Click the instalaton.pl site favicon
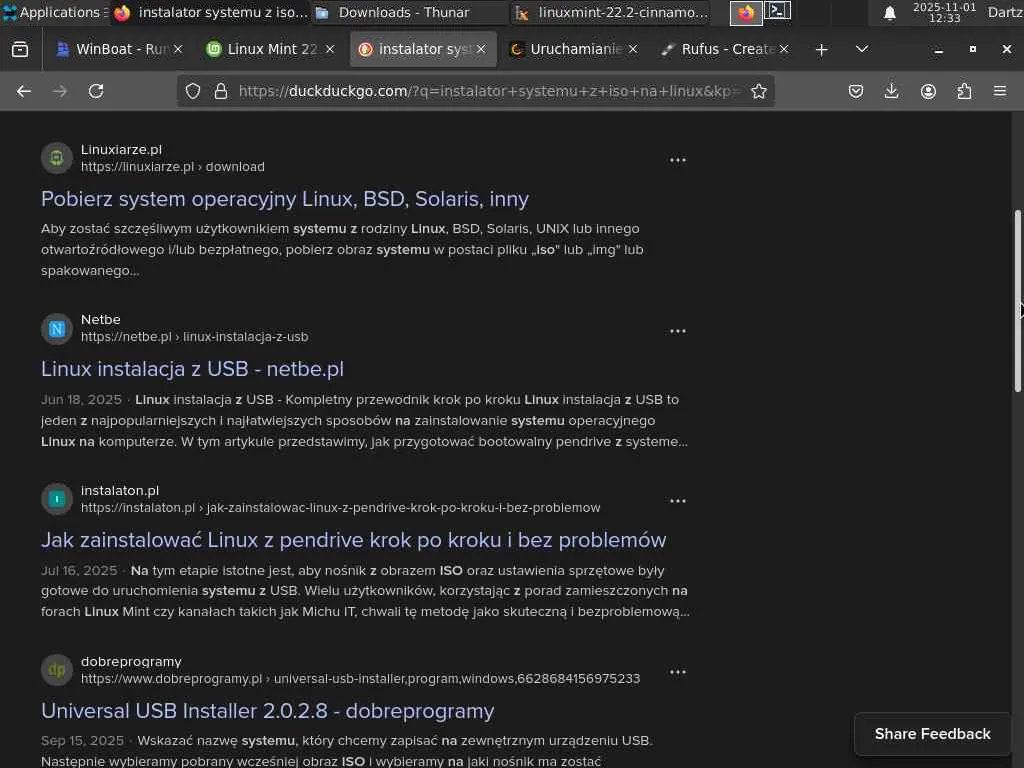The image size is (1024, 768). [x=57, y=500]
